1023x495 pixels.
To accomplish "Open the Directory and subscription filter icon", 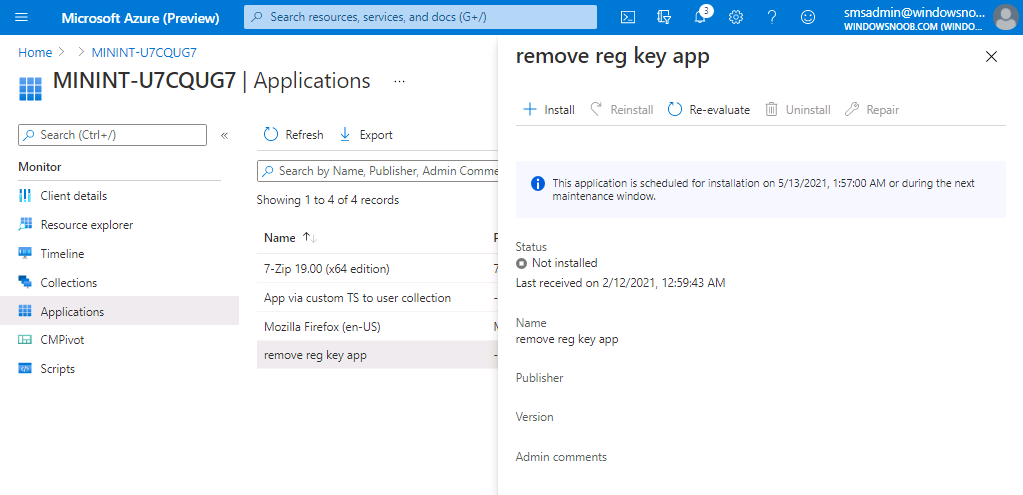I will point(664,18).
